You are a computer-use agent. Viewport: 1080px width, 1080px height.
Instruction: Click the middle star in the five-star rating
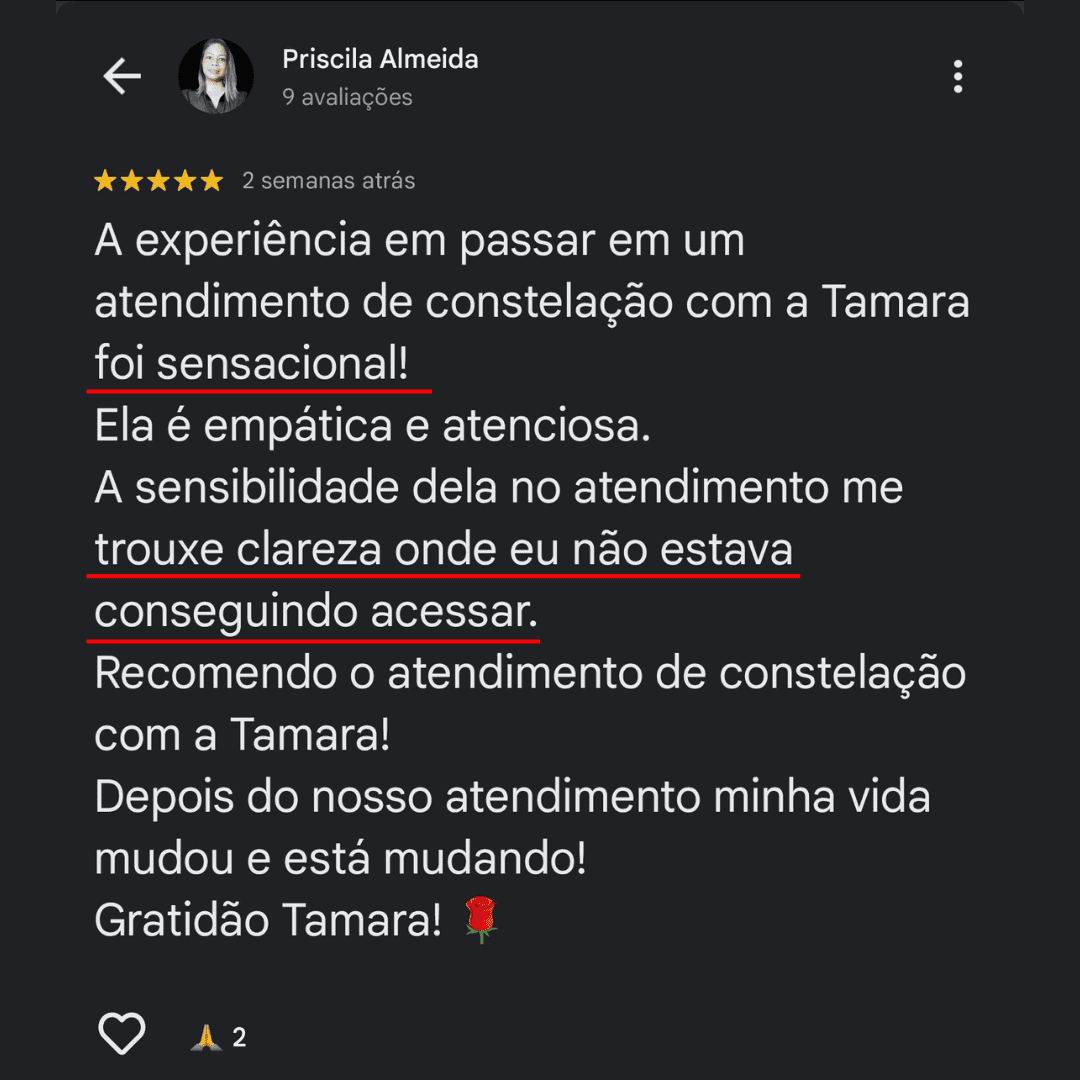click(x=160, y=181)
